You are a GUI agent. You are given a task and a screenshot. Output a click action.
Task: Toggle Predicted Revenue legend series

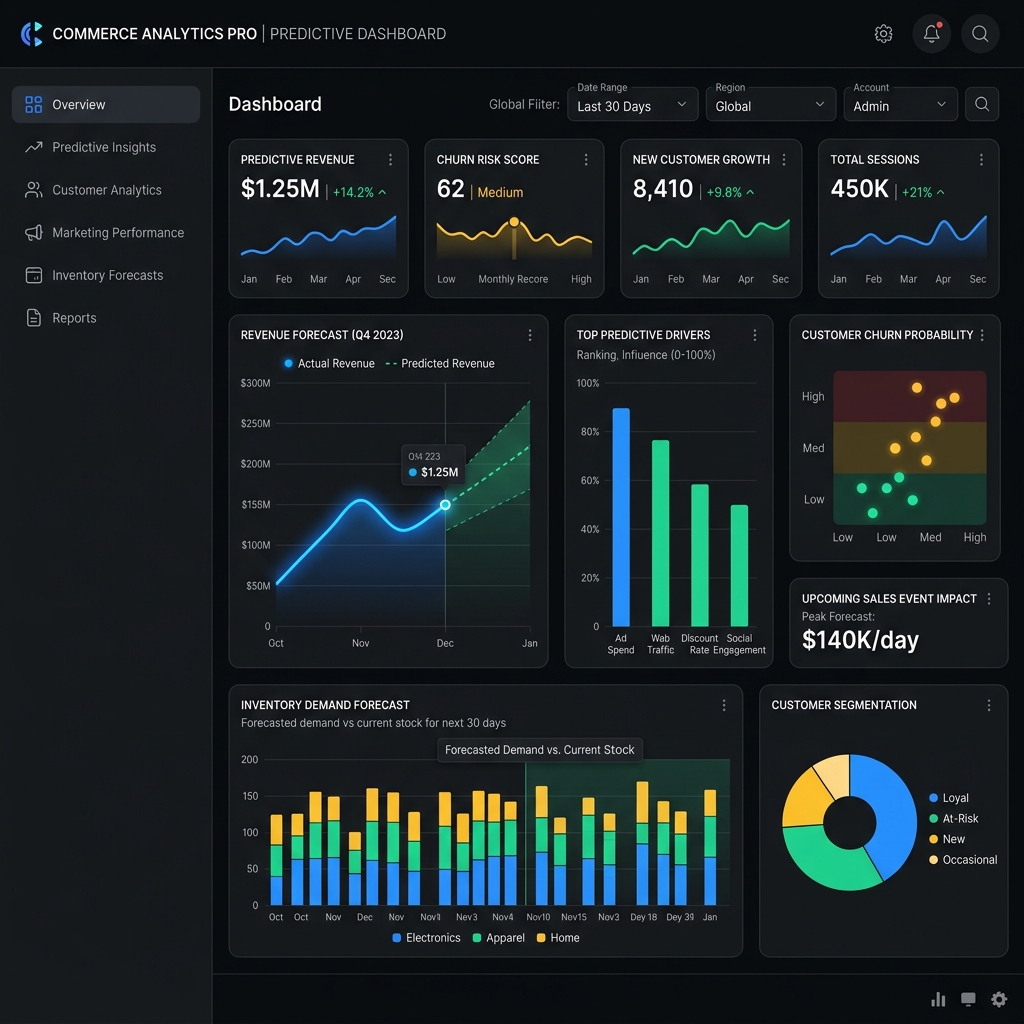pyautogui.click(x=440, y=364)
